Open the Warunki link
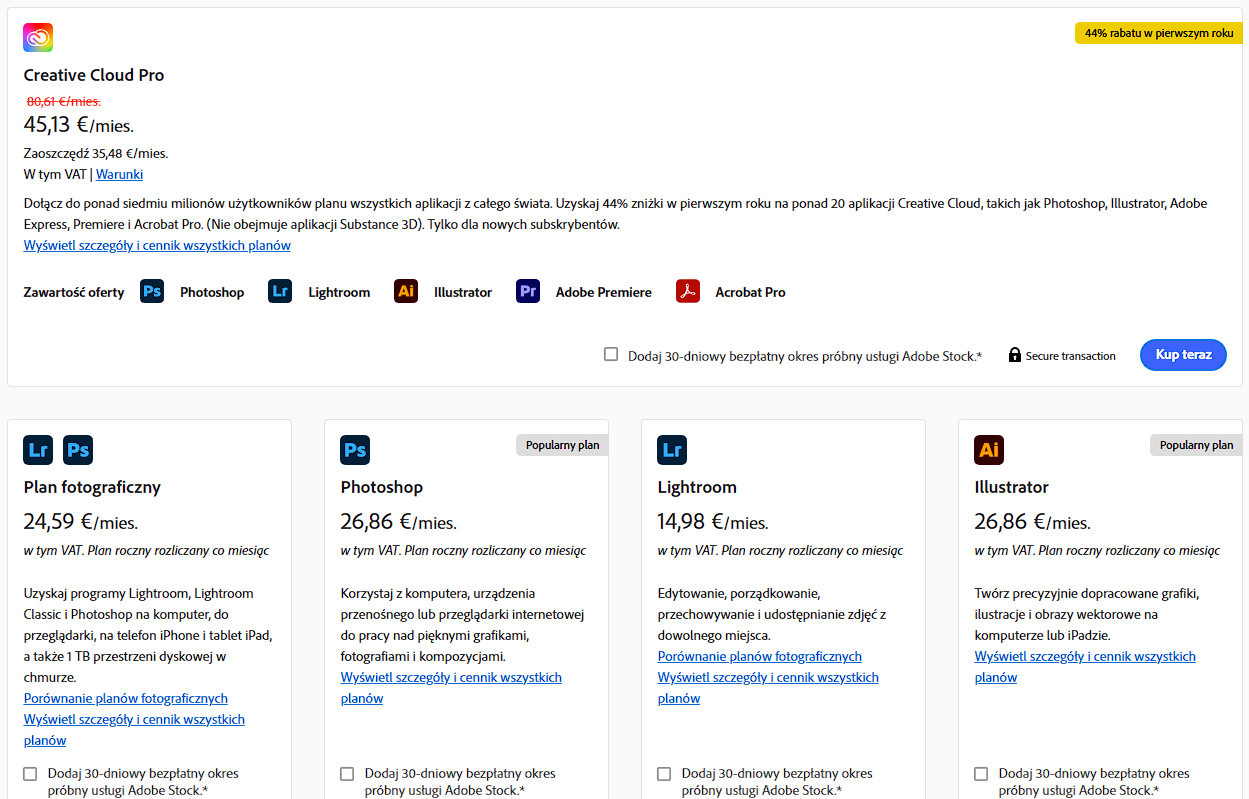1249x799 pixels. pos(119,174)
